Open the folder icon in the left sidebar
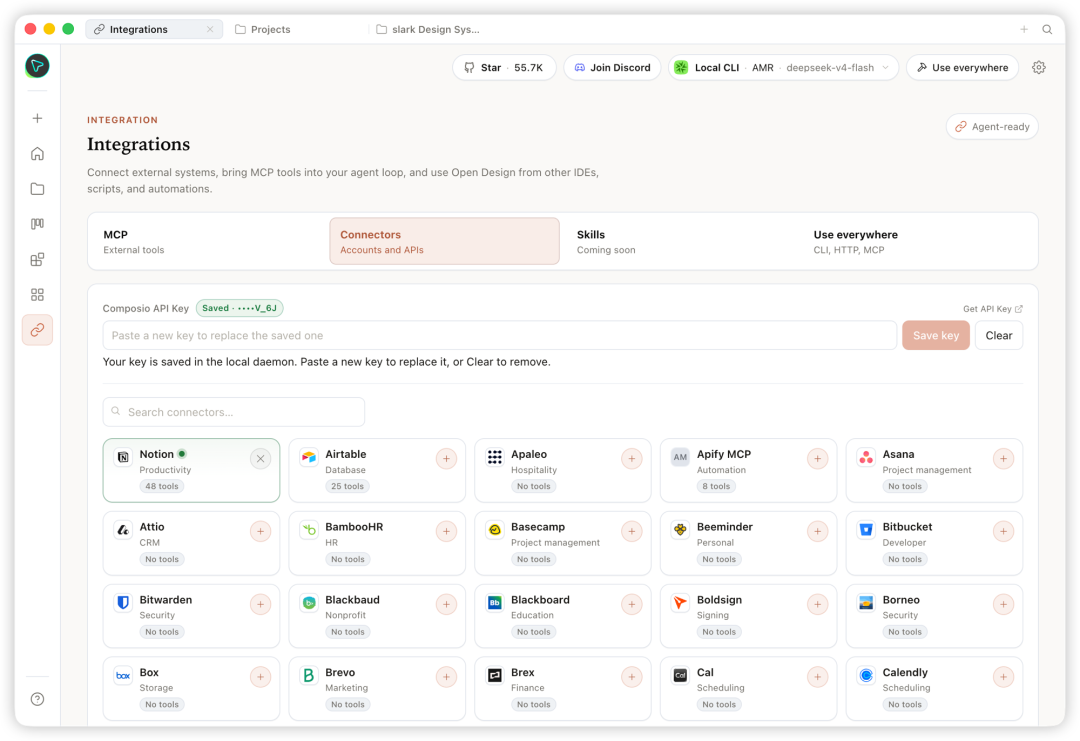 (x=37, y=189)
